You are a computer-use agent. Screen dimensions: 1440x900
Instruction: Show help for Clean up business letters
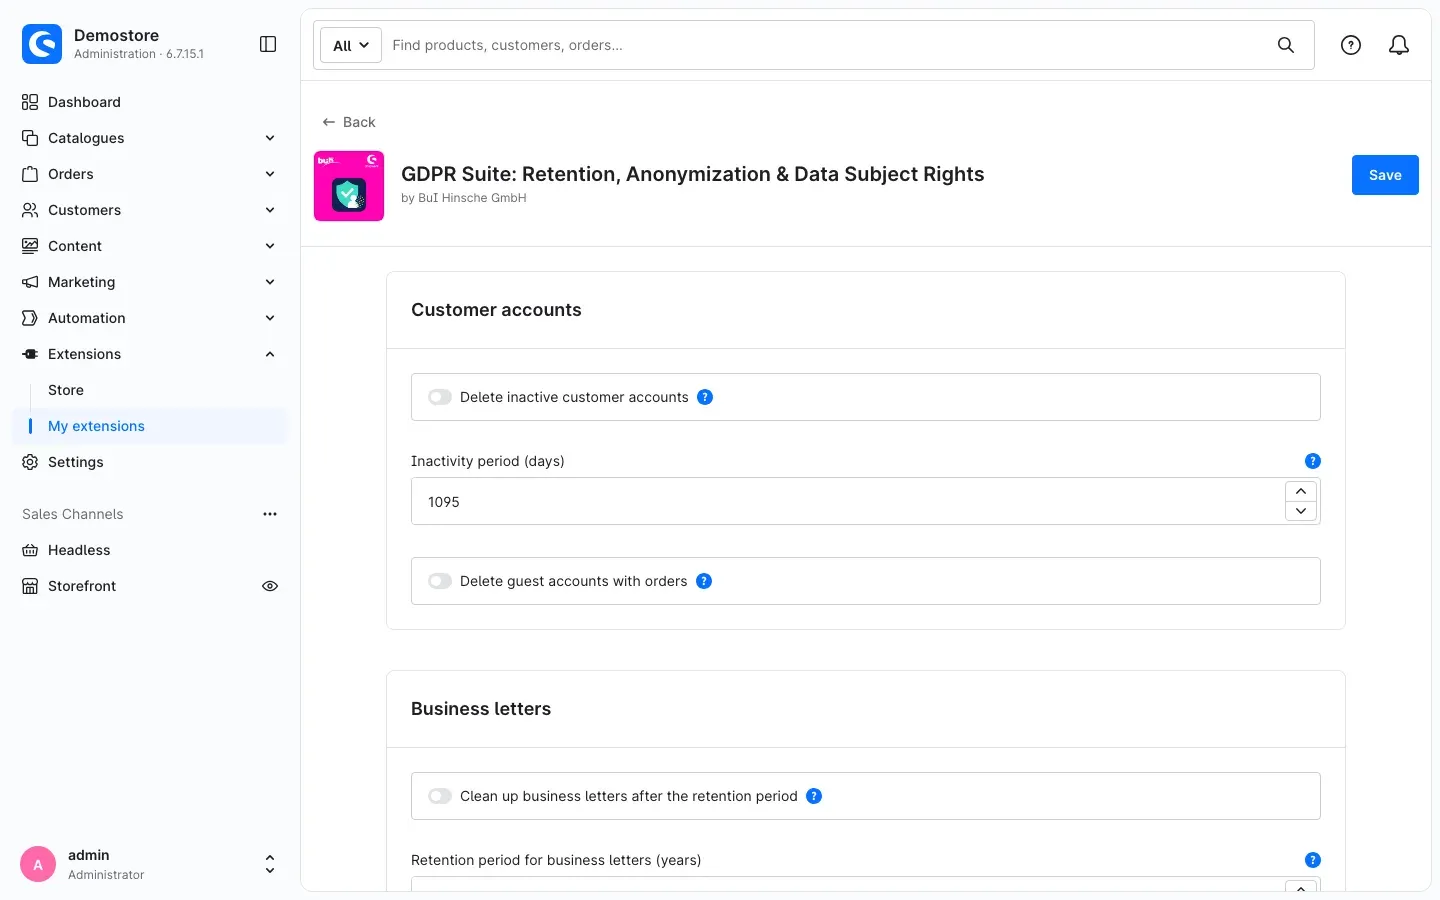point(814,796)
